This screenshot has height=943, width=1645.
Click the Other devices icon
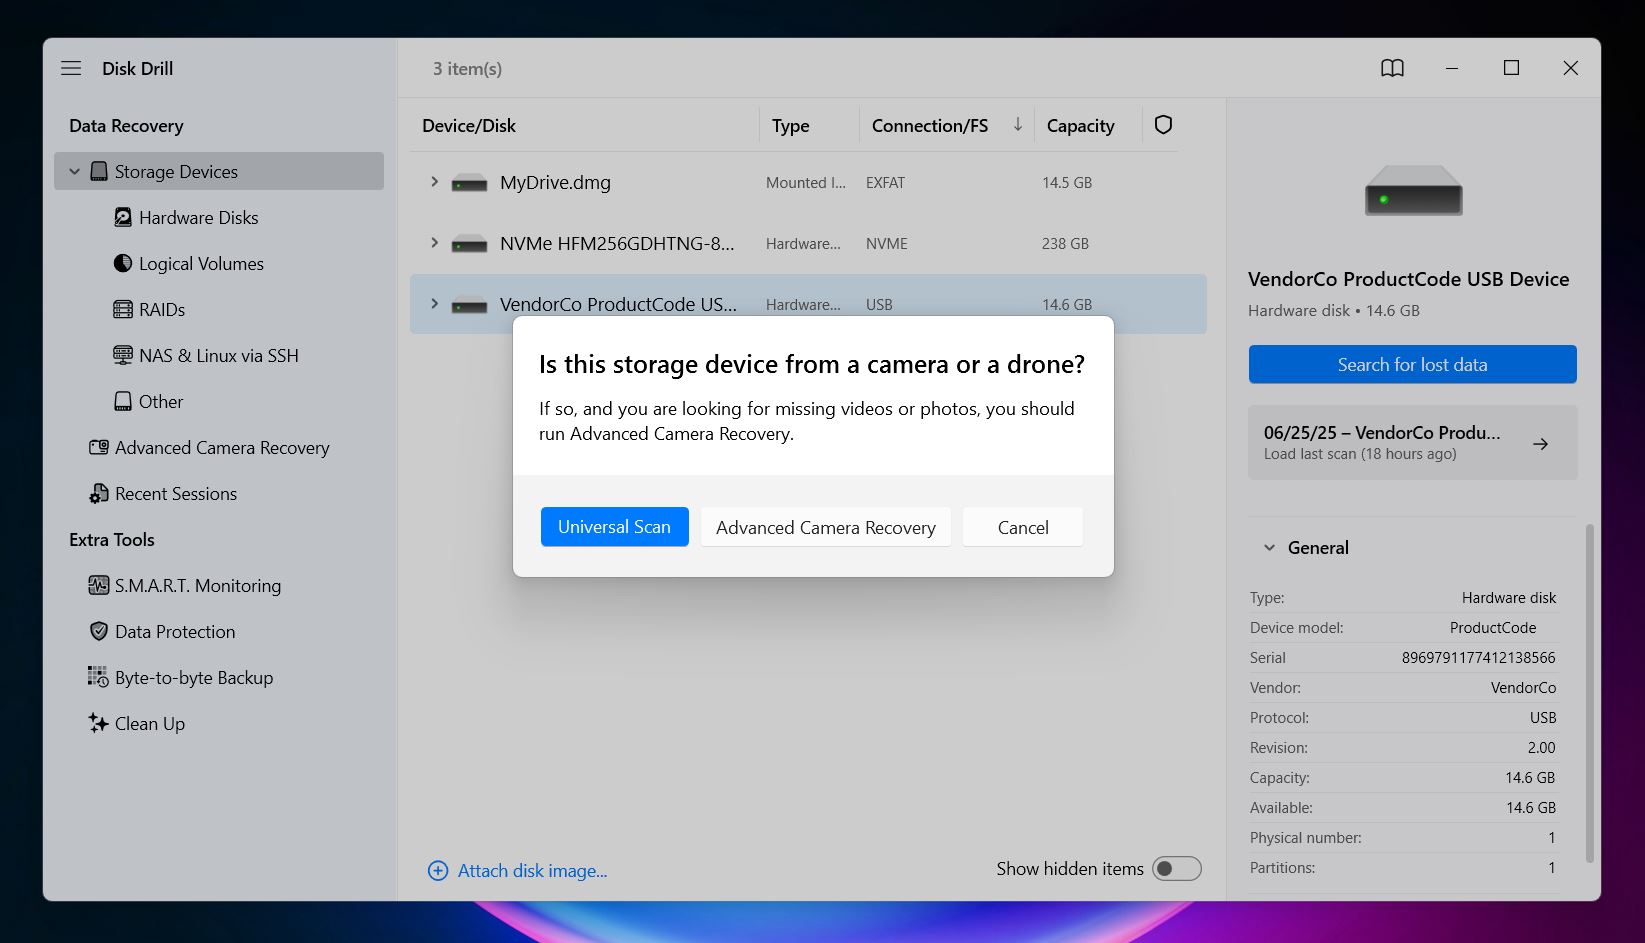point(123,402)
